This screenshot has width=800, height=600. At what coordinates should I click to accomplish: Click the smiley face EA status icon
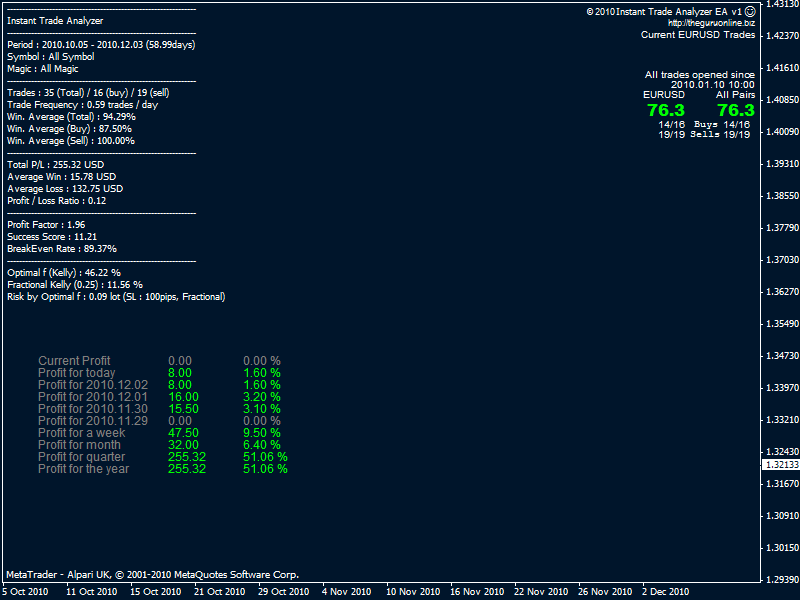point(749,11)
